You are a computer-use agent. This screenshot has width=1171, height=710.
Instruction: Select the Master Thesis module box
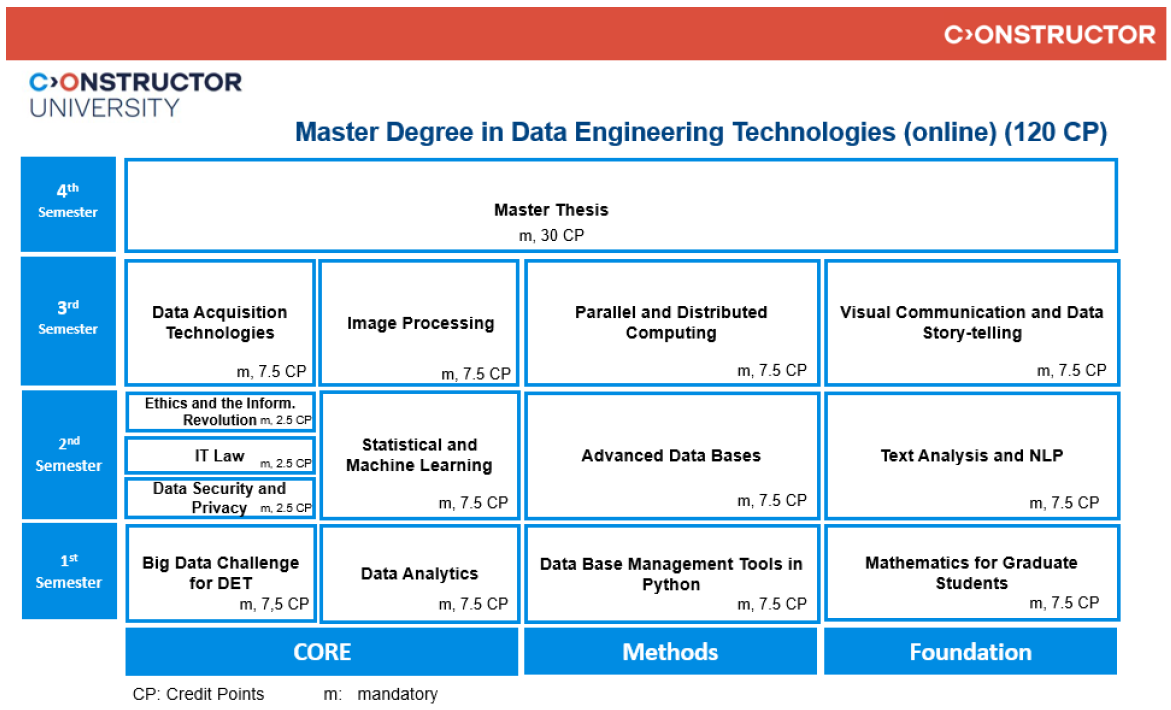(x=620, y=206)
